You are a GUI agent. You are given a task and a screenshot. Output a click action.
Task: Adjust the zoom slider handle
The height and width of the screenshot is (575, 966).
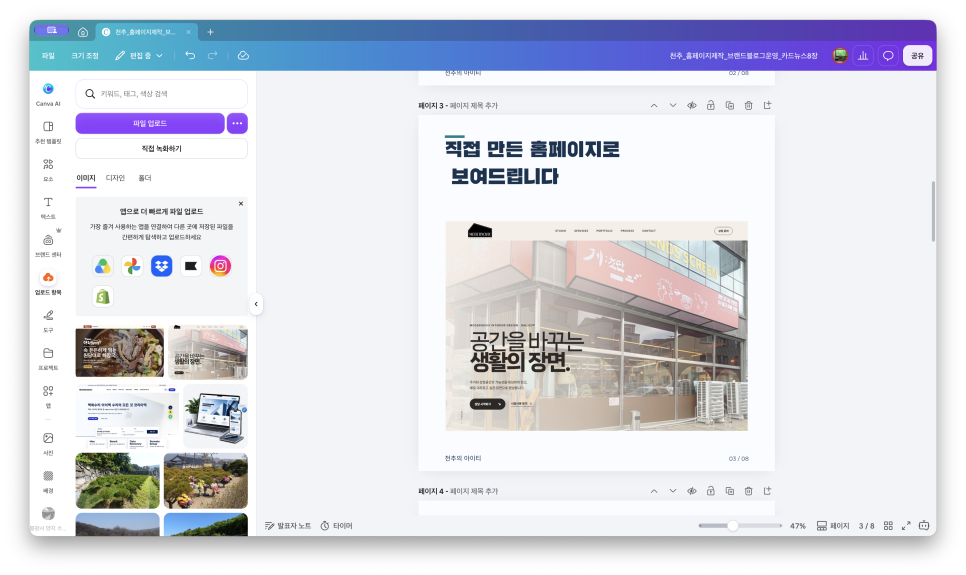pos(733,526)
